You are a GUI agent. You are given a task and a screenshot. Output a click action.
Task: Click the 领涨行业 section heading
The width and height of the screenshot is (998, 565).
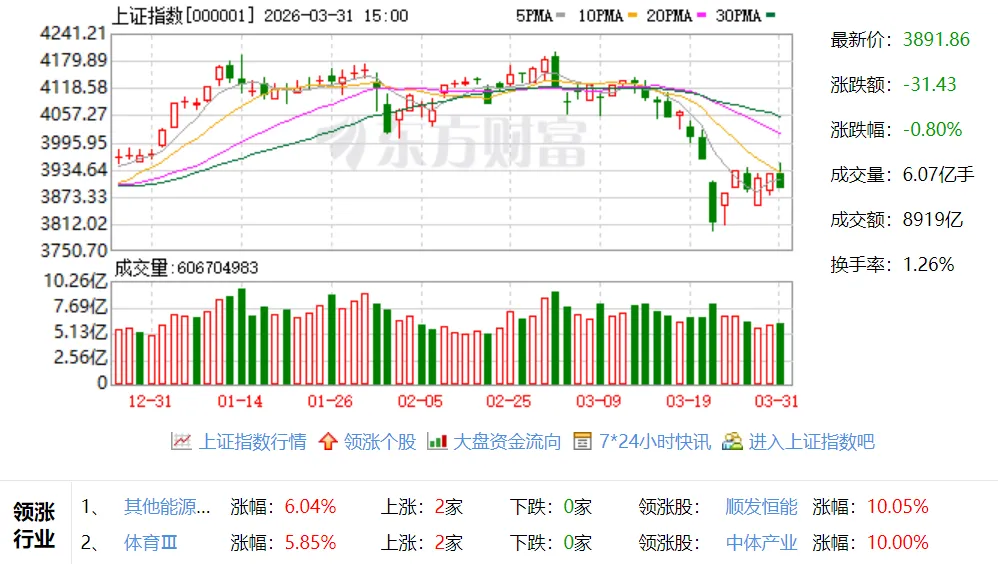(x=34, y=525)
